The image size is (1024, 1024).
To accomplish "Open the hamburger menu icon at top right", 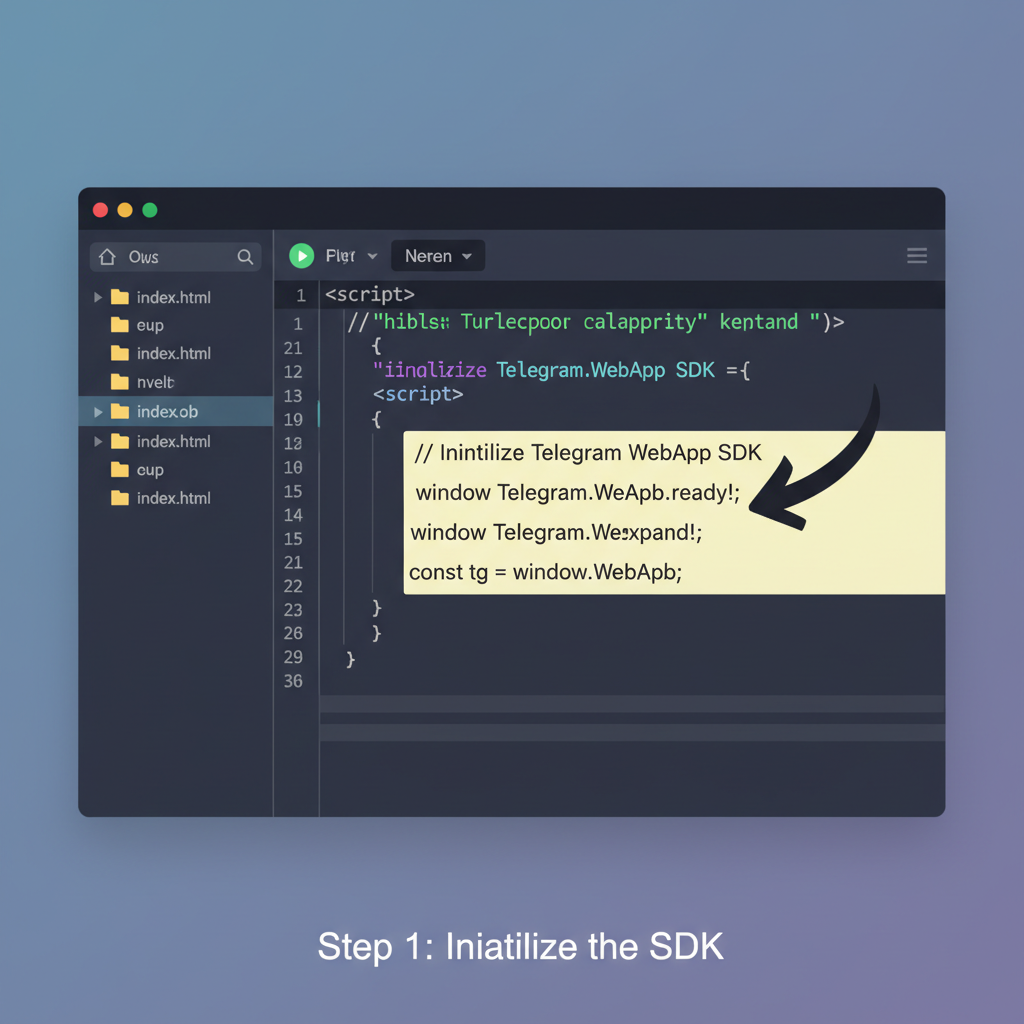I will click(916, 255).
